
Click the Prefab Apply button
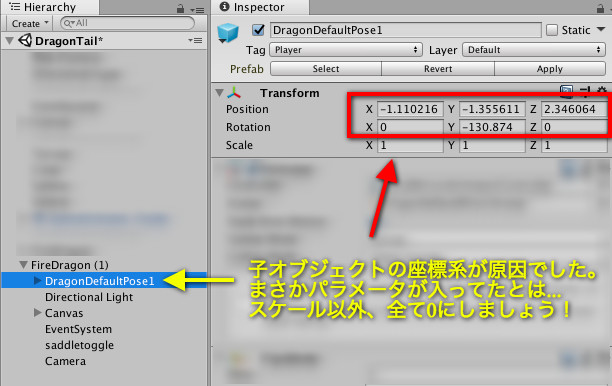click(x=550, y=69)
